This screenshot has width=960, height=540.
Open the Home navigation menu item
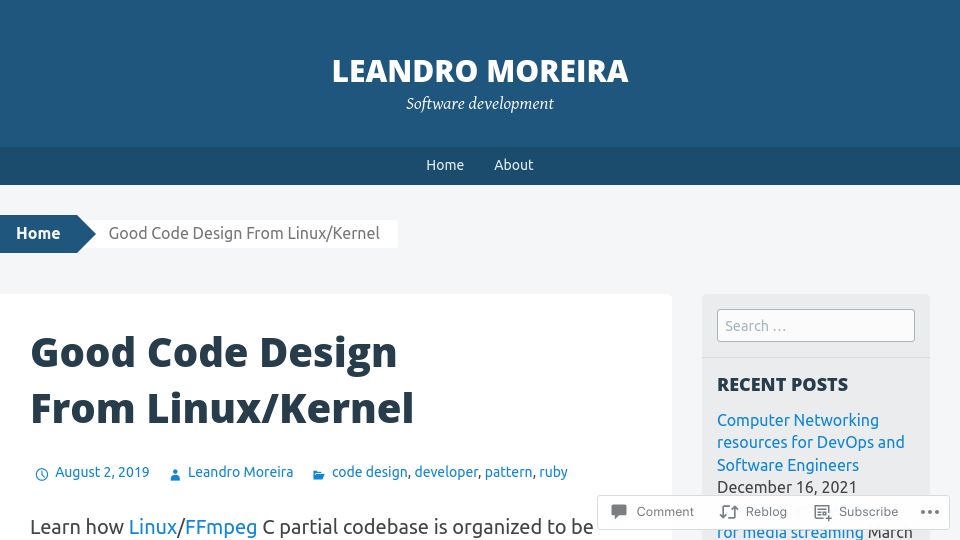pos(444,165)
